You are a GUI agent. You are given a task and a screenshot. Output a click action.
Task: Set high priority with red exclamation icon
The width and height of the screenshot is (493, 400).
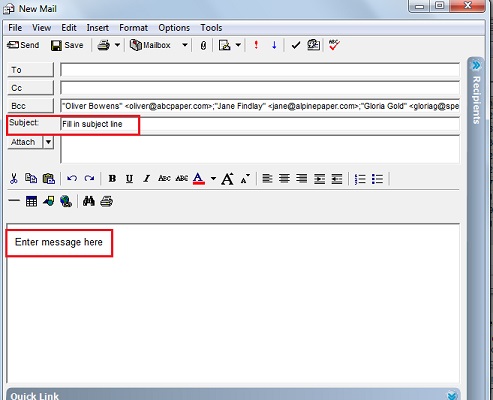point(256,45)
